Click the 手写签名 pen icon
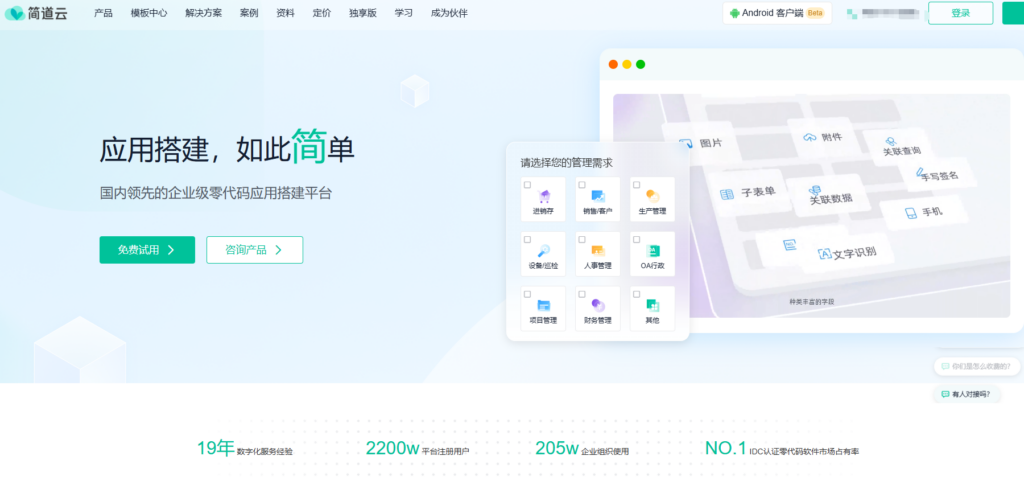 [x=921, y=173]
